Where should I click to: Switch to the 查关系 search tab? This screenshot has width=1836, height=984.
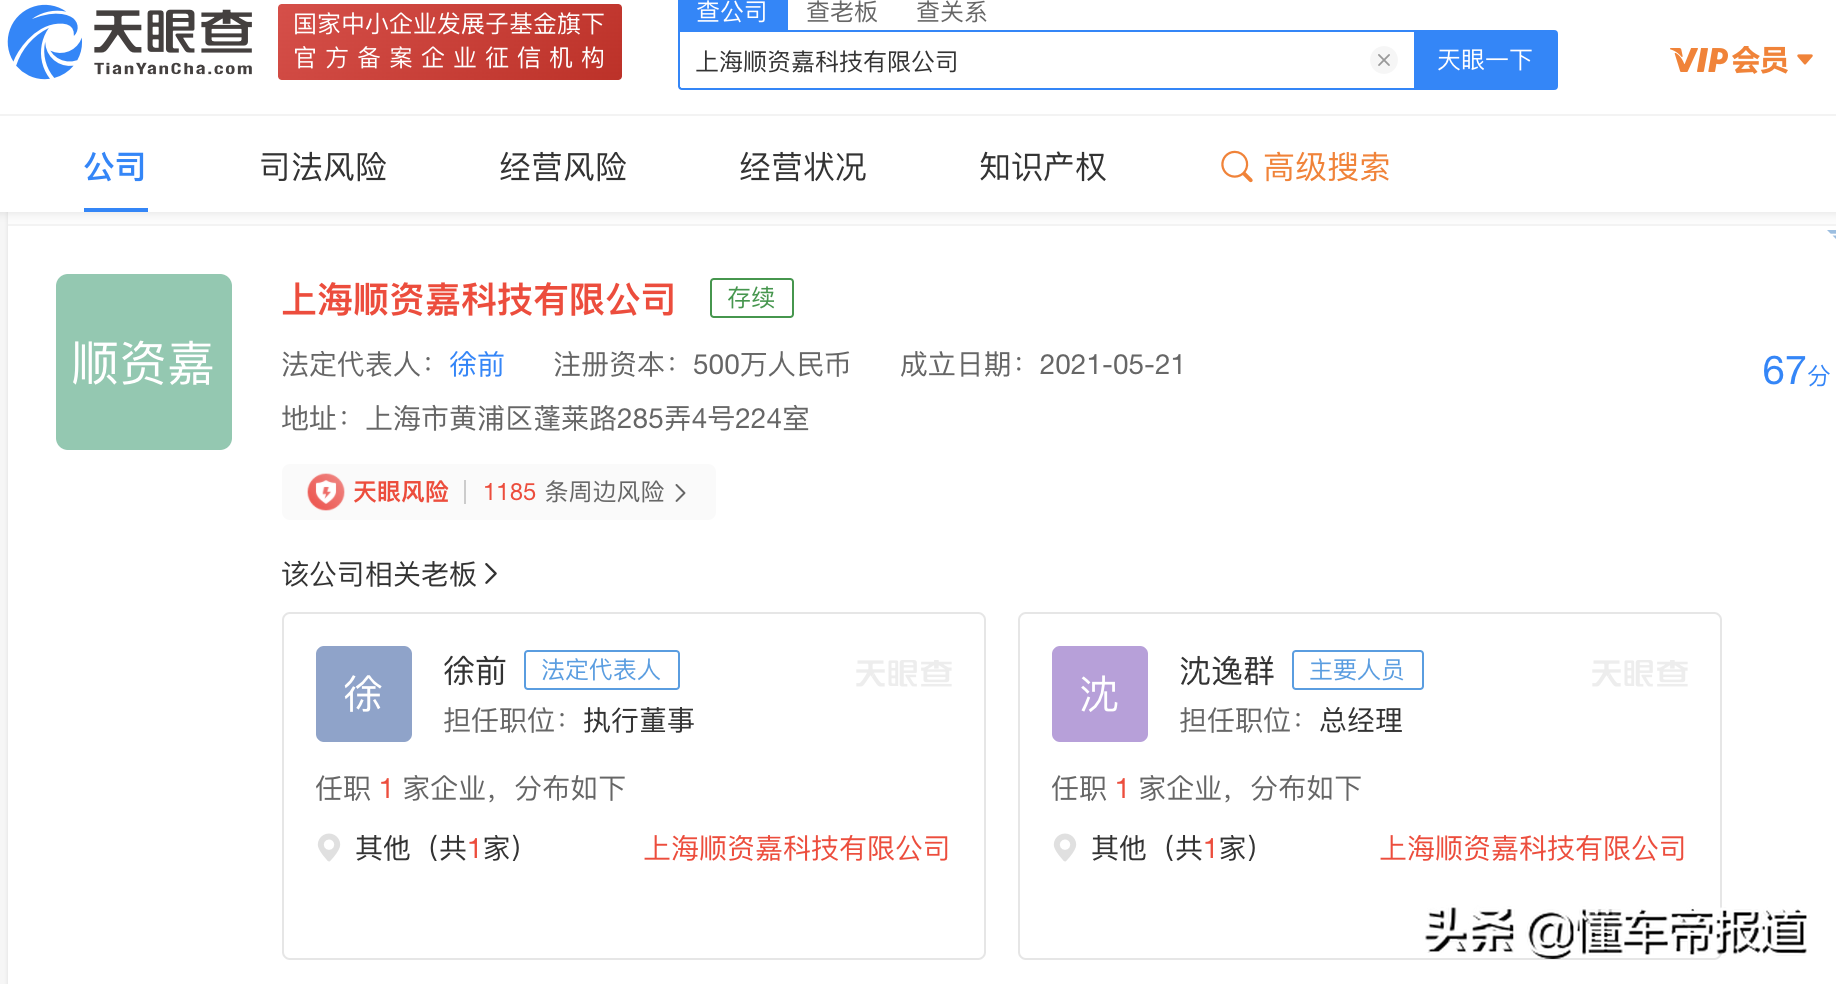[952, 13]
